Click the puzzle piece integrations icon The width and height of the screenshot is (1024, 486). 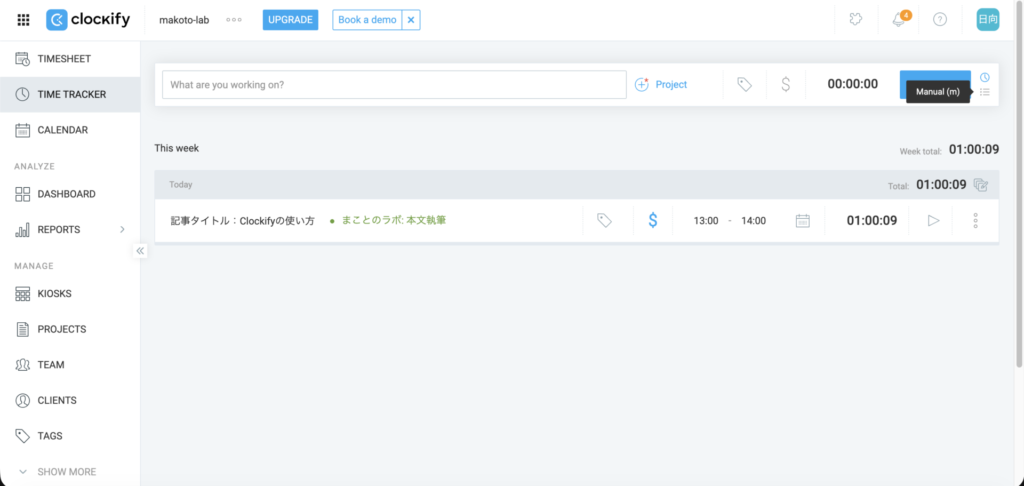click(x=856, y=20)
